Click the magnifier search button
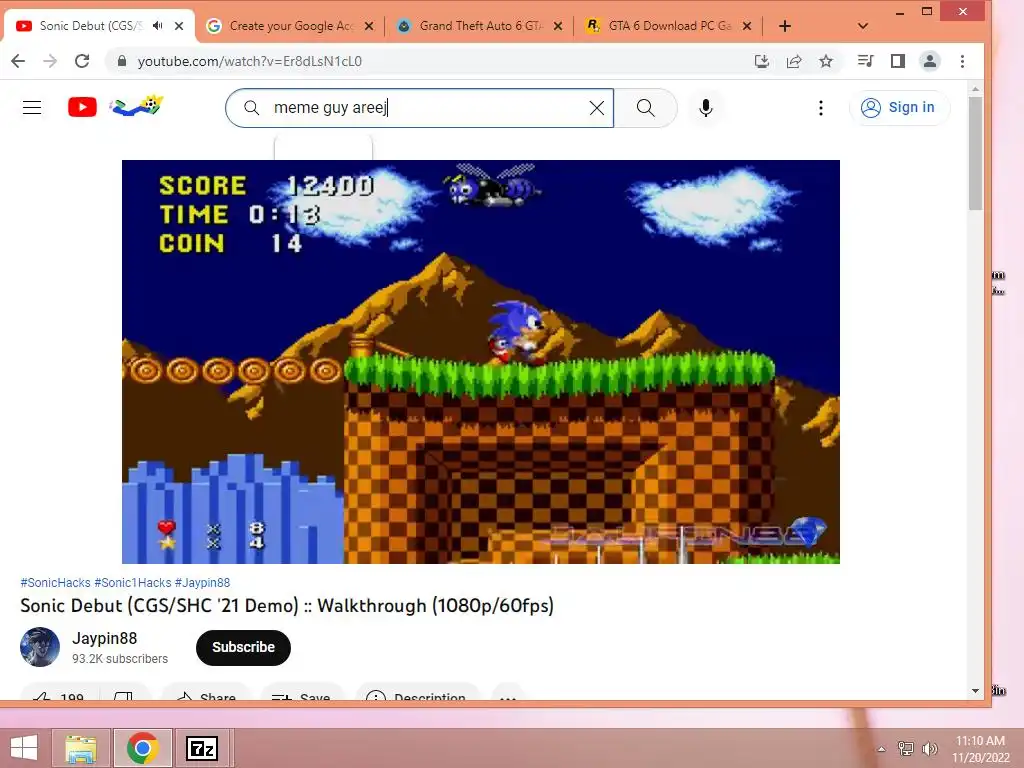The image size is (1024, 768). (x=645, y=108)
